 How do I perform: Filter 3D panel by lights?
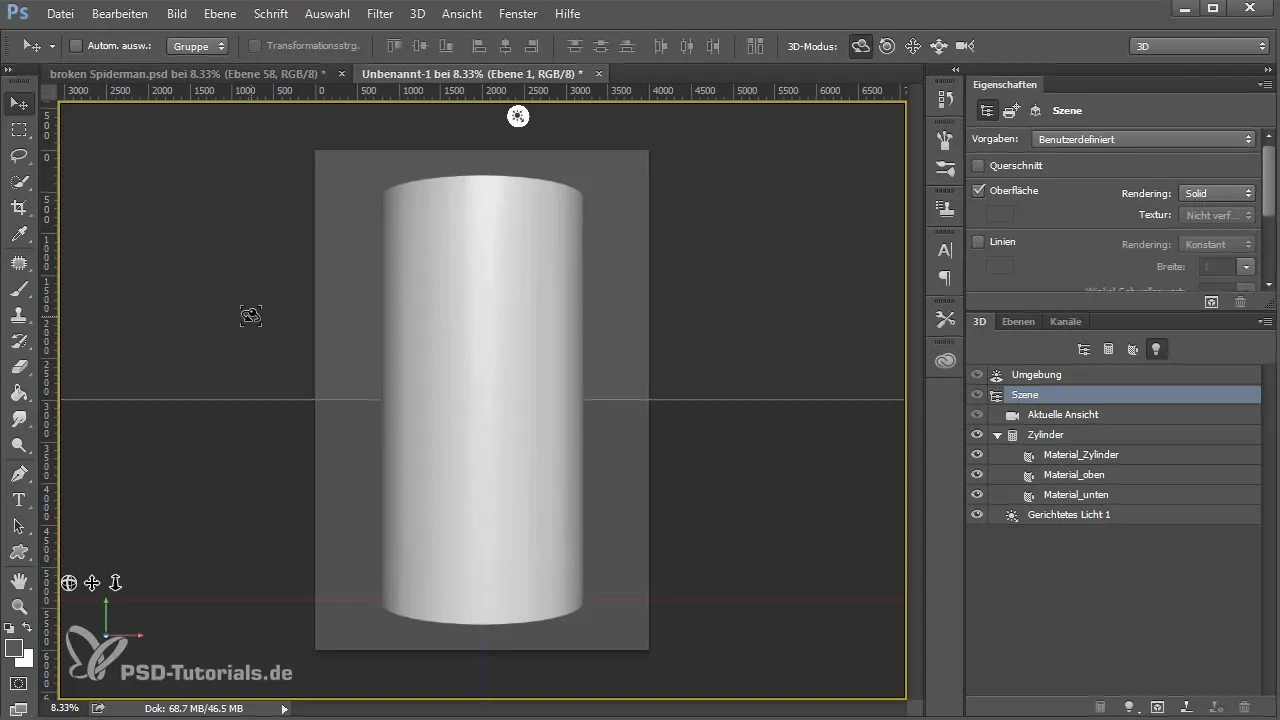(x=1156, y=349)
